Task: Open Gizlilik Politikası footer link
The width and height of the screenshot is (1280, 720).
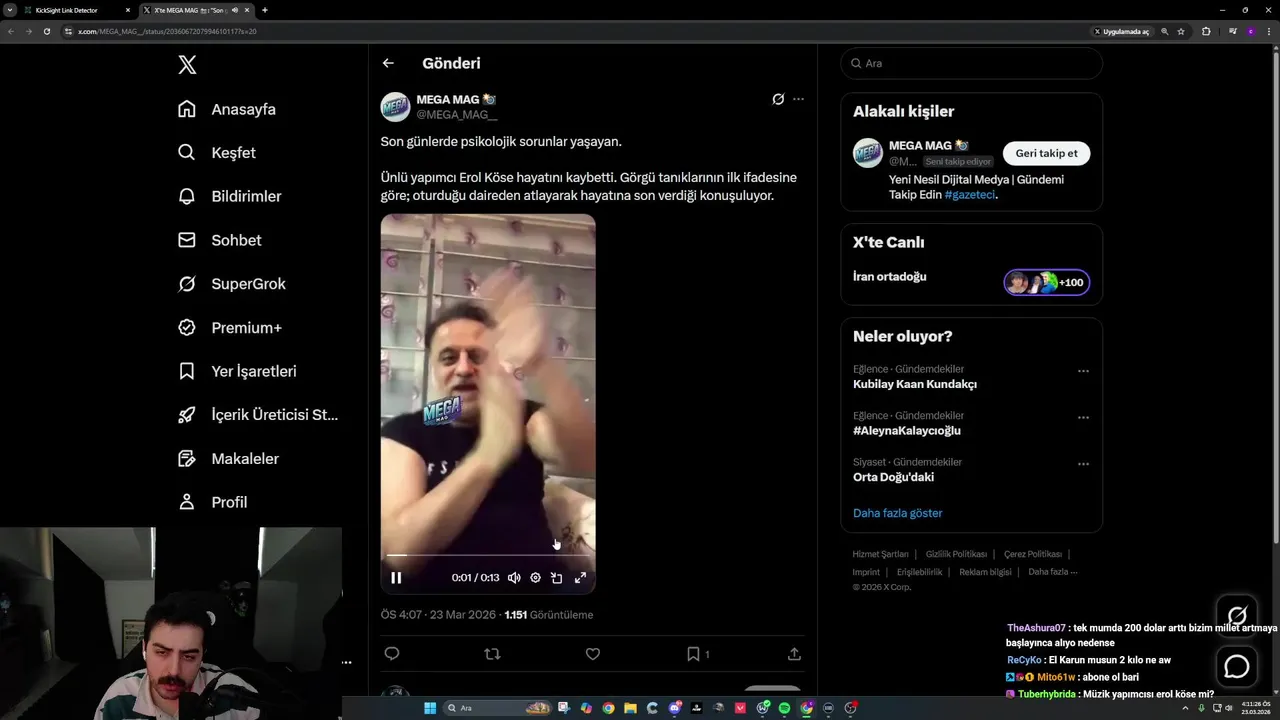Action: [x=956, y=554]
